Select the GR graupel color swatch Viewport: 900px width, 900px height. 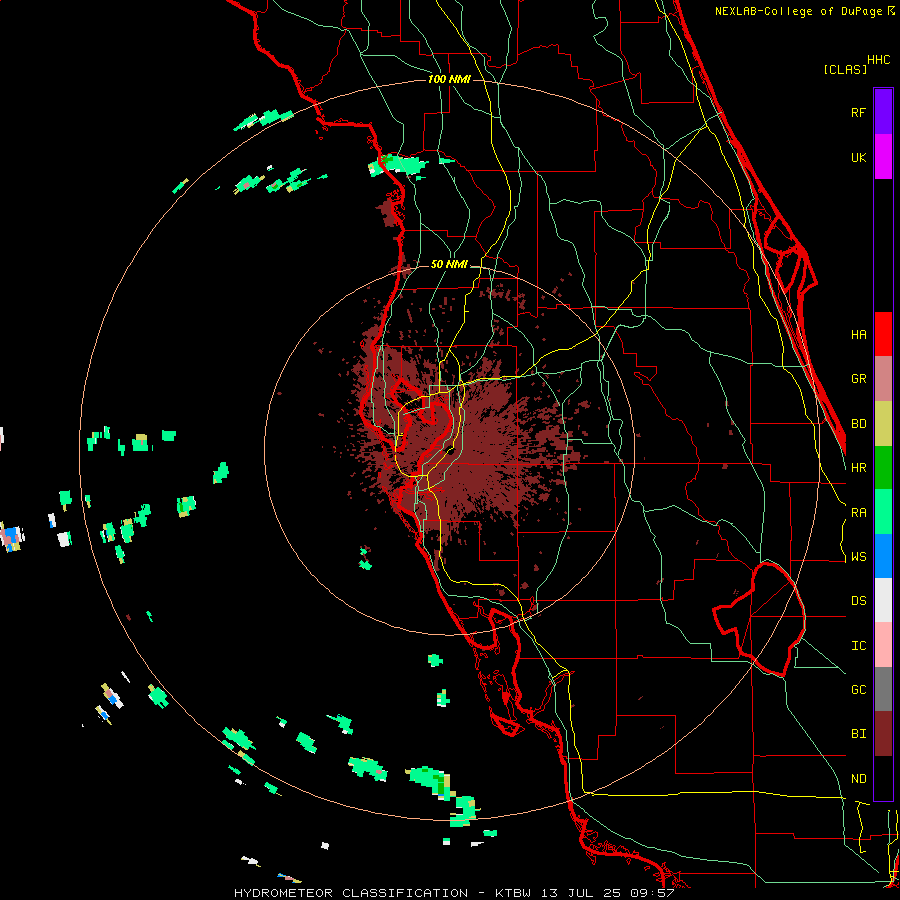pyautogui.click(x=883, y=379)
